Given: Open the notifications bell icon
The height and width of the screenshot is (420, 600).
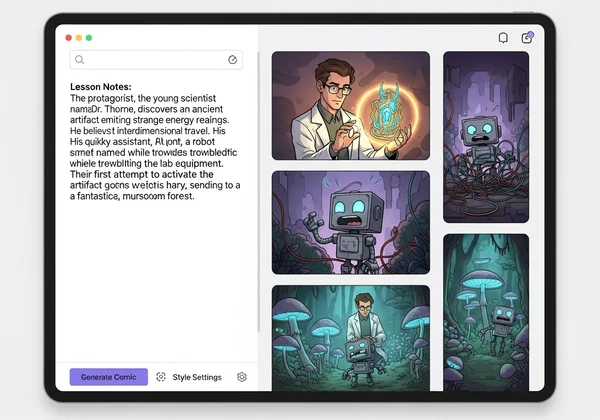Looking at the screenshot, I should (503, 38).
